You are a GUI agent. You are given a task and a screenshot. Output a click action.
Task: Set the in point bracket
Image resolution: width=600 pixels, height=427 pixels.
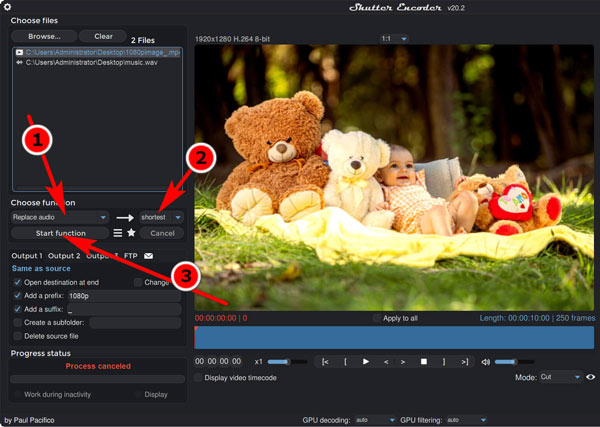click(345, 362)
